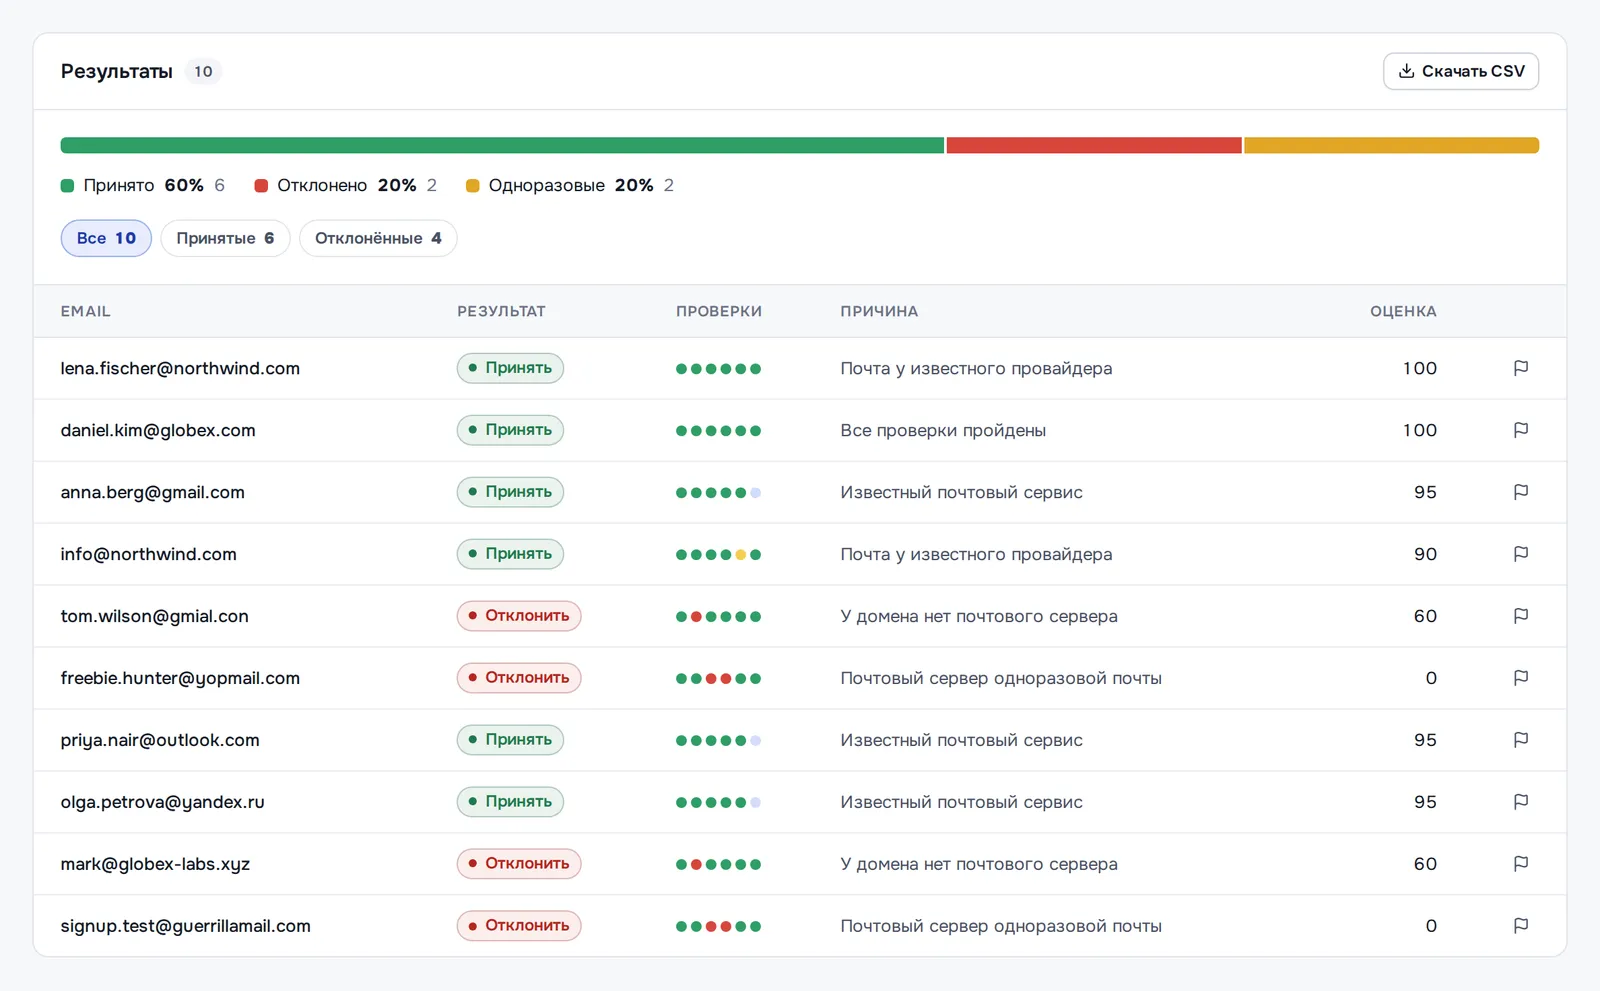Click the red Отклонено progress segment
The height and width of the screenshot is (991, 1600).
(x=1094, y=145)
